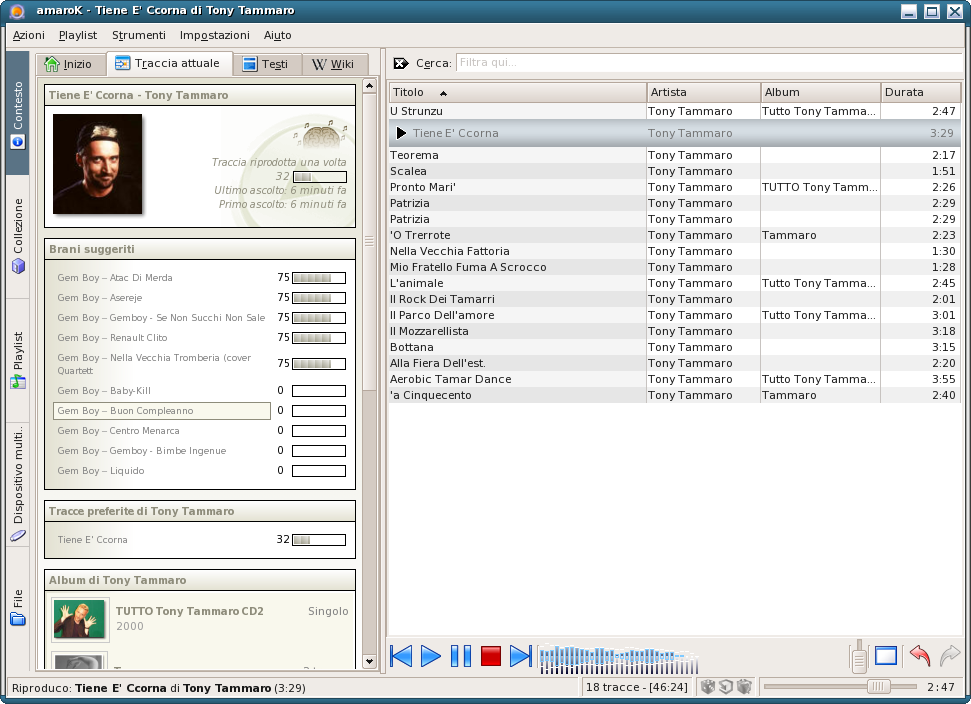Viewport: 971px width, 704px height.
Task: Open the Impostazioni menu
Action: click(x=214, y=35)
